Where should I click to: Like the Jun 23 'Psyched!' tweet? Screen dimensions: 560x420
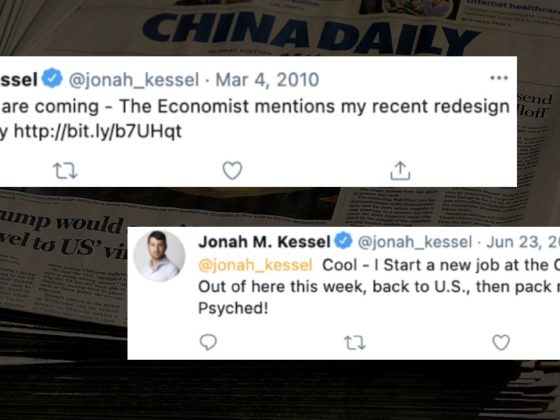pyautogui.click(x=501, y=342)
